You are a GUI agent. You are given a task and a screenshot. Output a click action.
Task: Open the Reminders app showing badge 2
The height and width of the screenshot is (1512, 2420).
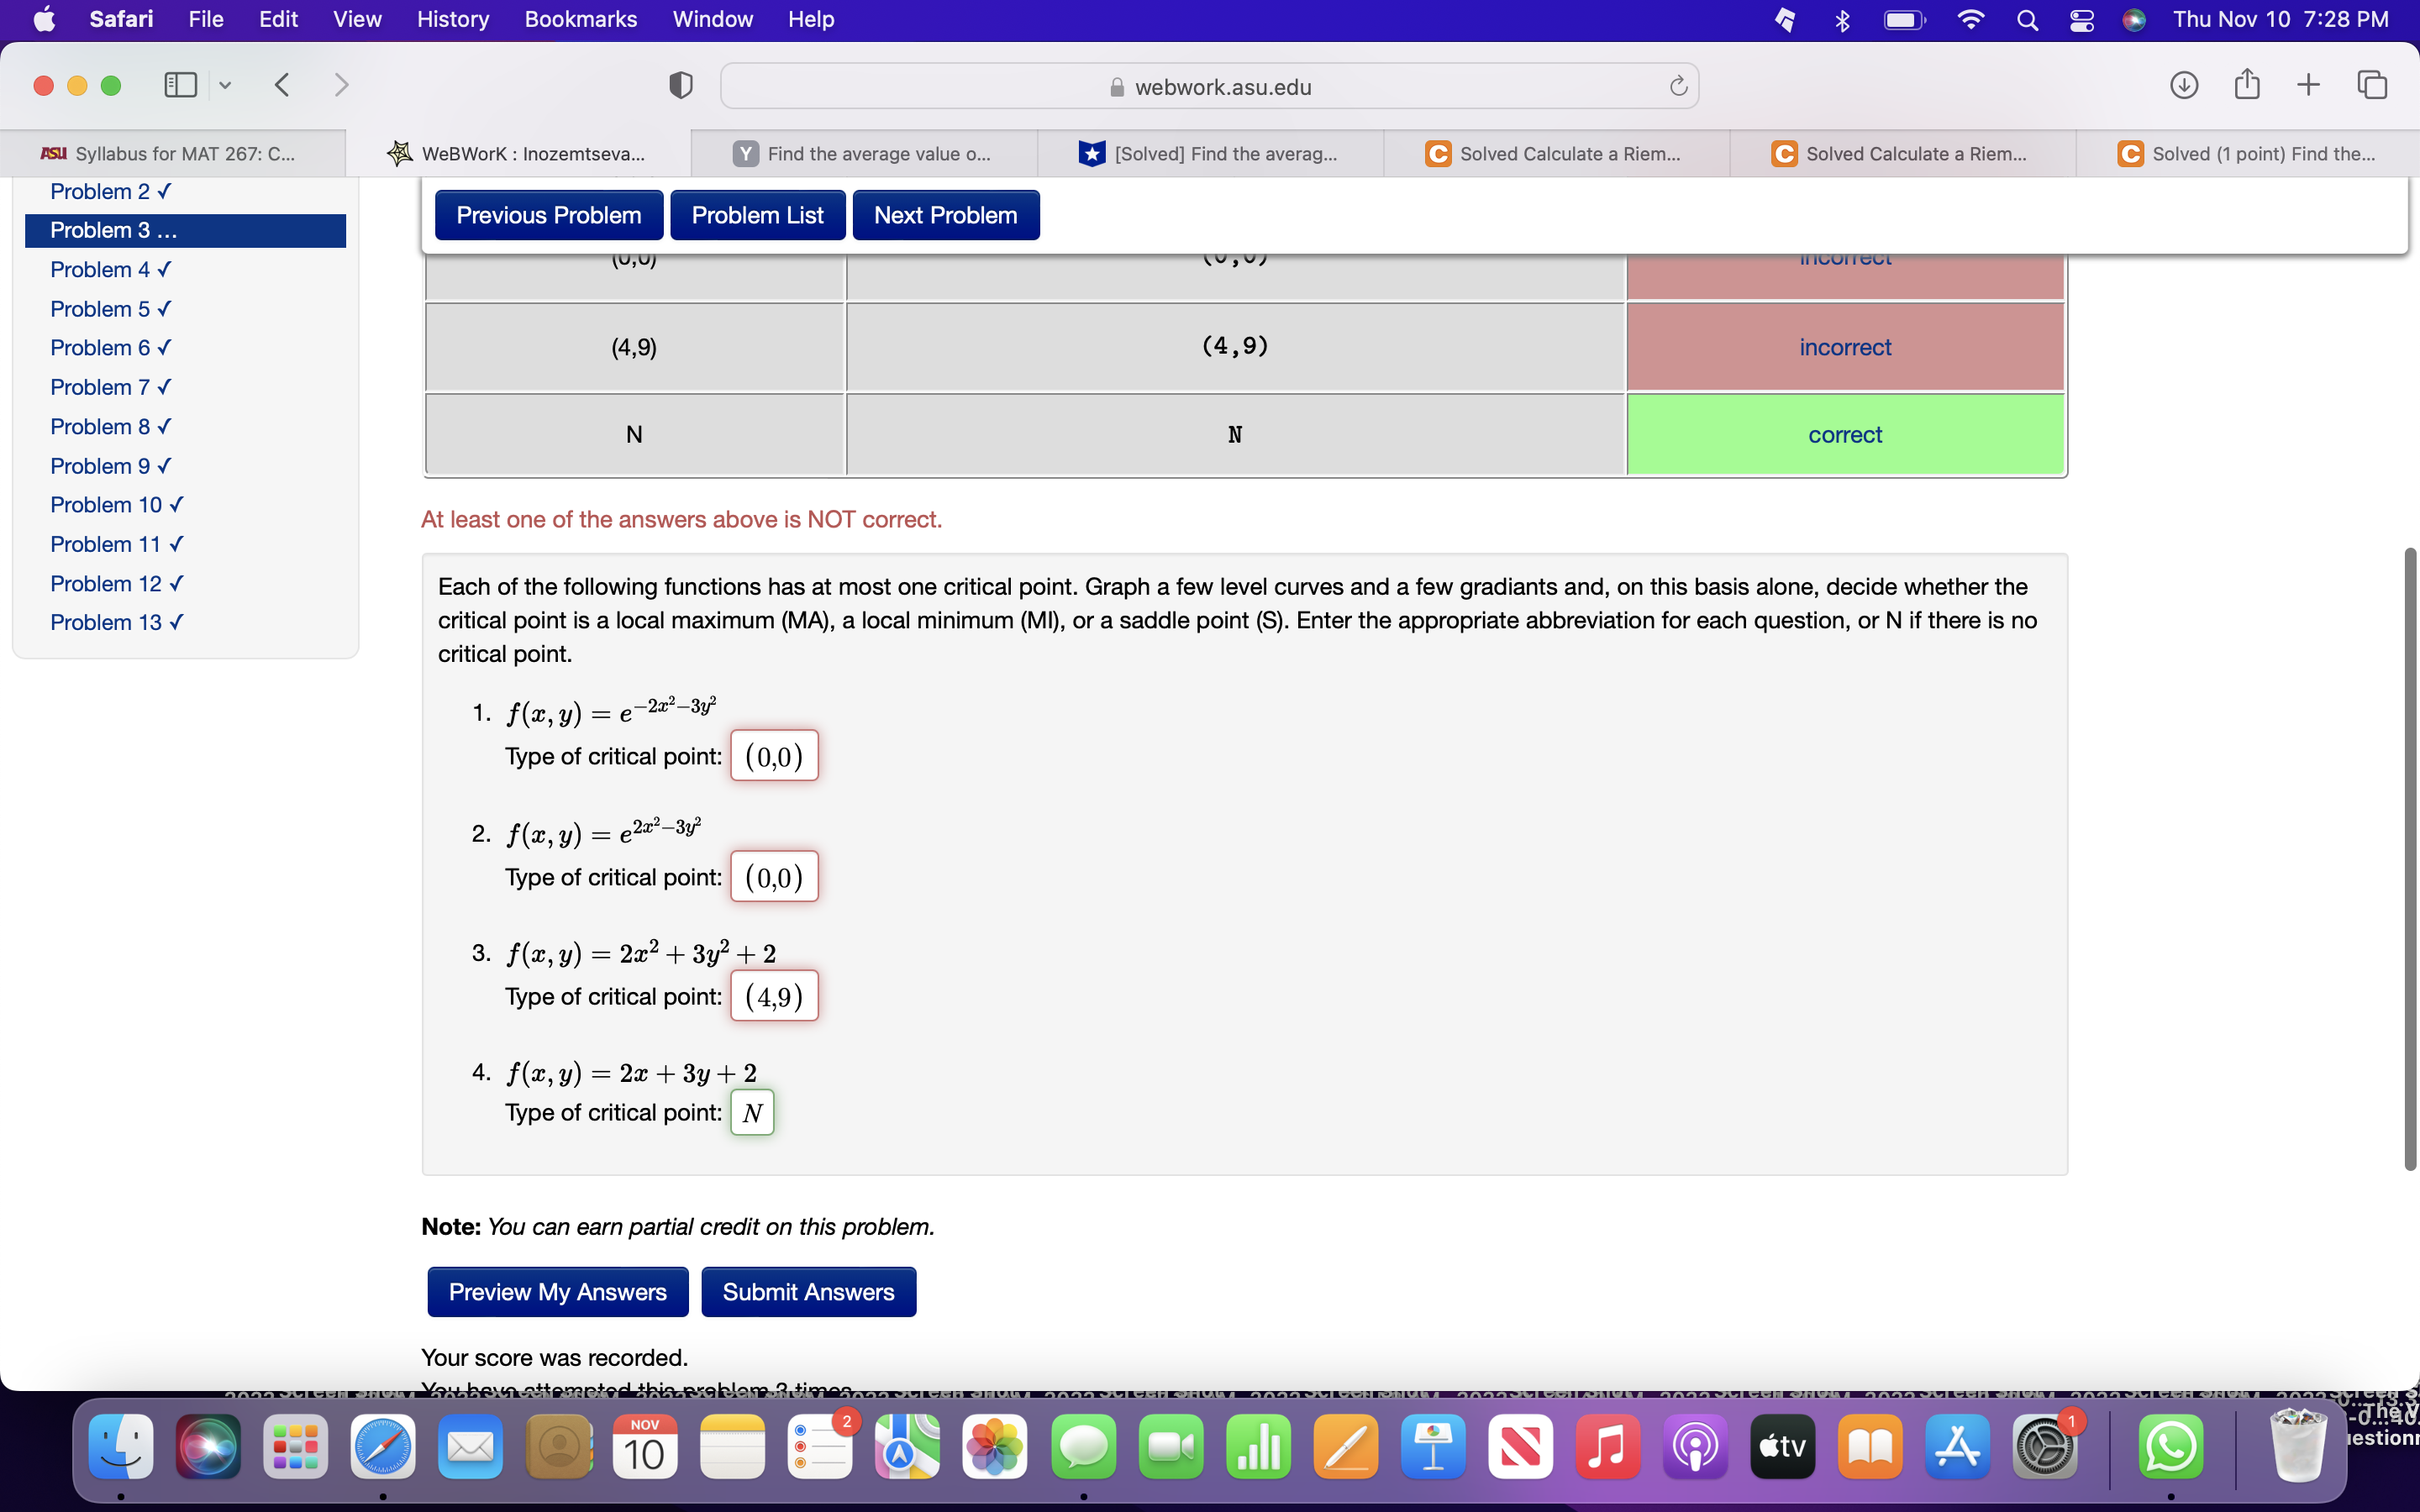click(820, 1446)
